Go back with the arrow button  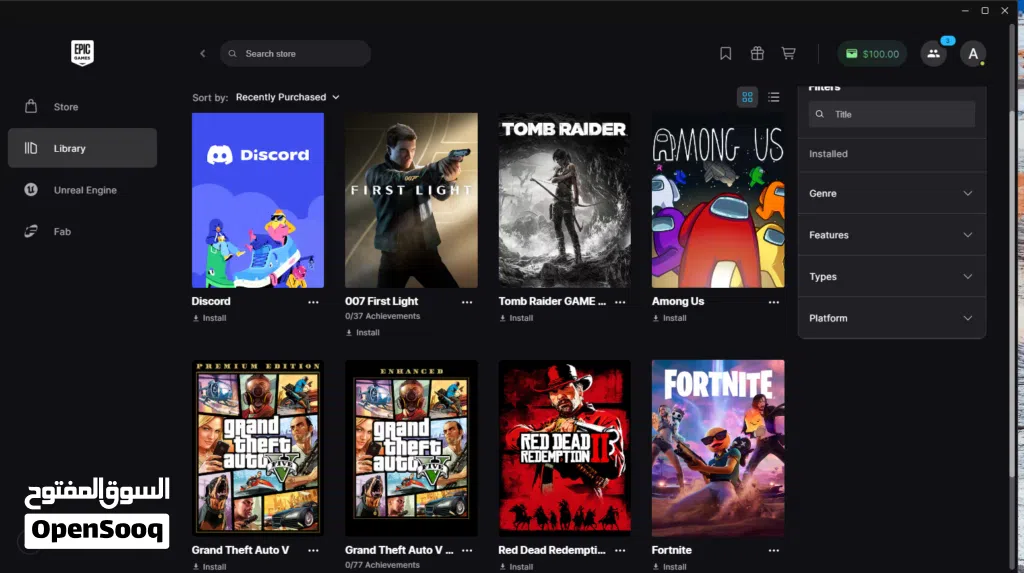point(202,54)
